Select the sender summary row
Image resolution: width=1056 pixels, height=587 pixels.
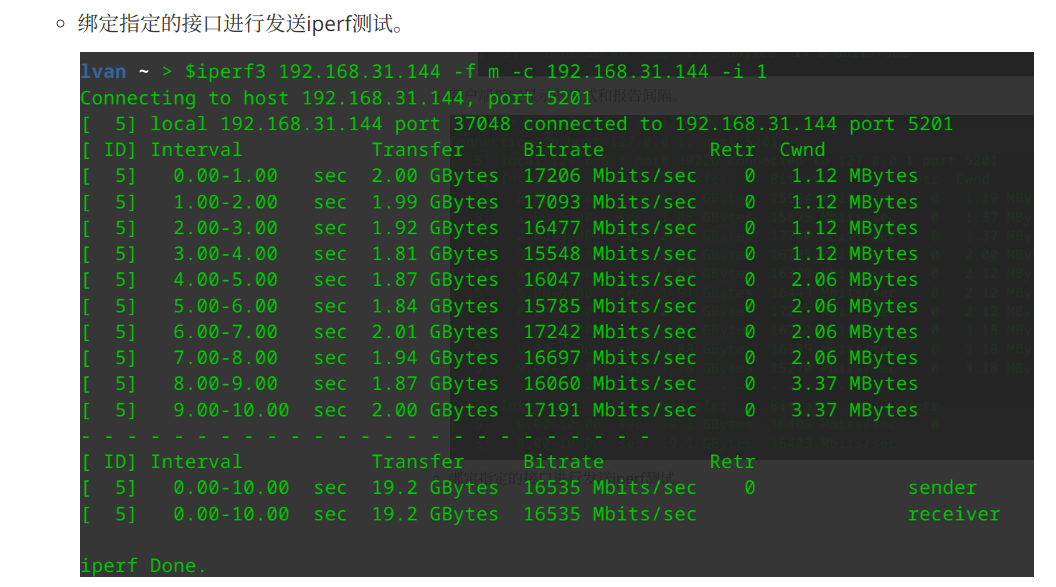(x=500, y=487)
